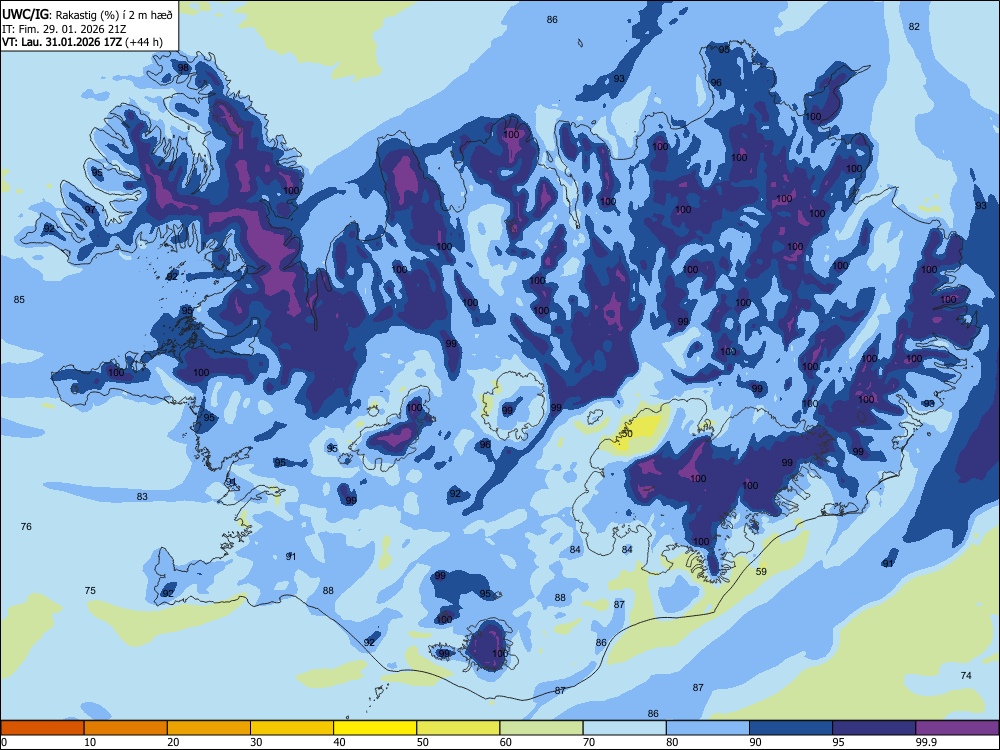
Task: Pick the purple above-99.9 legend swatch
Action: [x=957, y=728]
